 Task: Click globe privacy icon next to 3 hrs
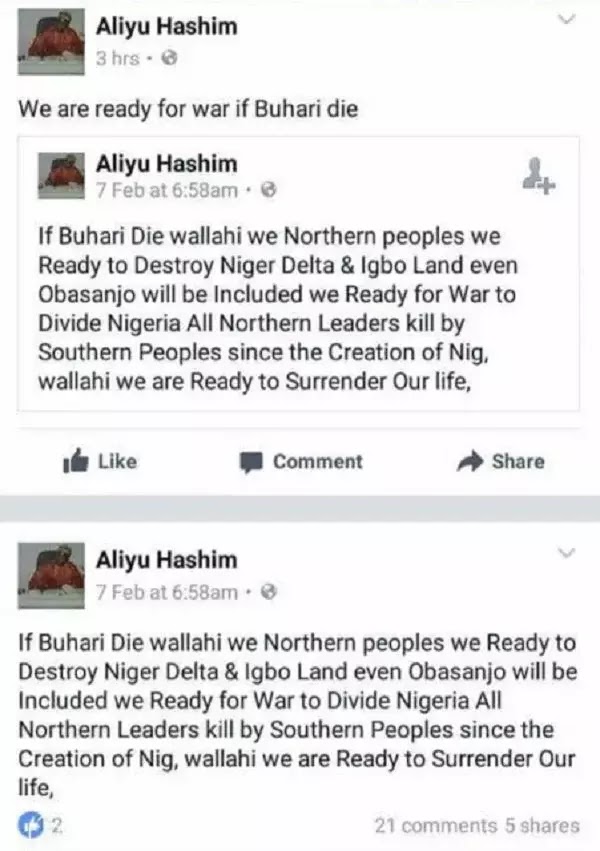(x=170, y=58)
